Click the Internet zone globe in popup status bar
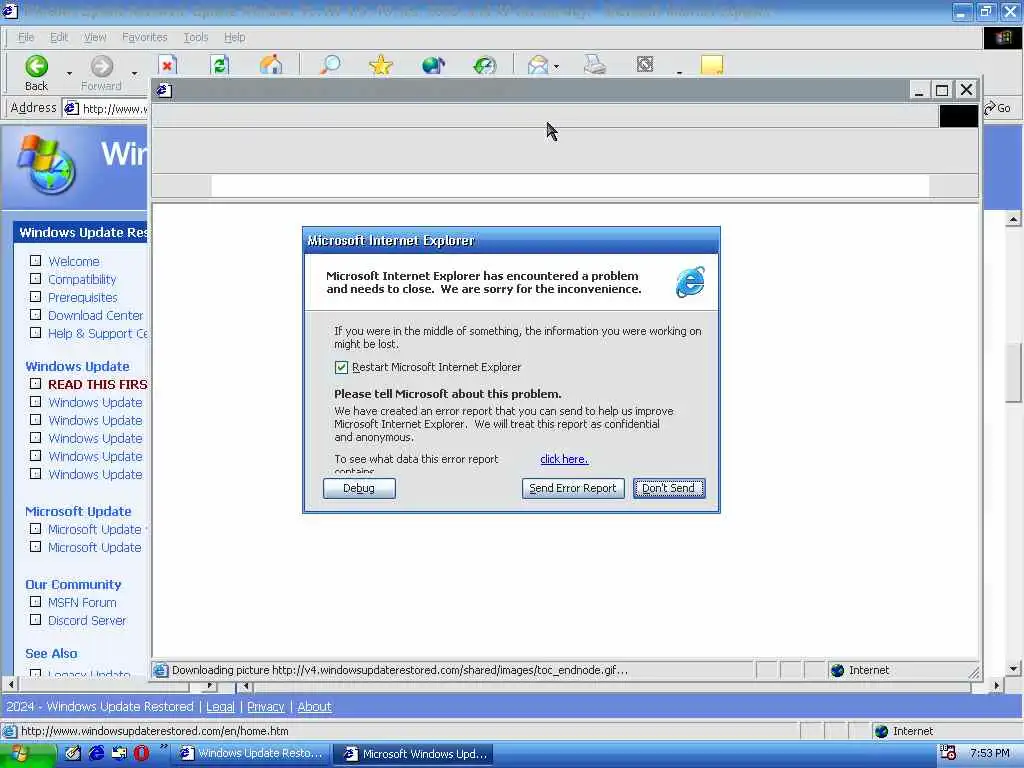Screen dimensions: 1024x768 tap(837, 670)
